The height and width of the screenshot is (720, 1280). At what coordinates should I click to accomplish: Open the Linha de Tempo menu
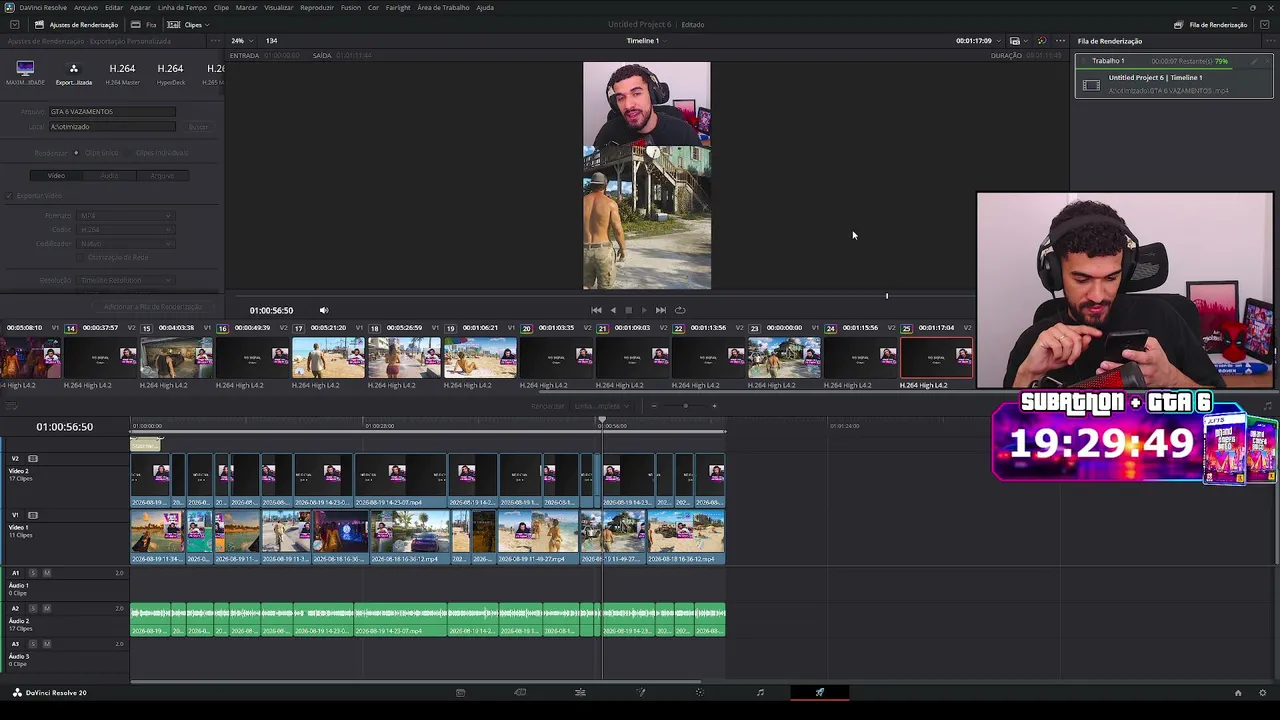click(x=182, y=7)
